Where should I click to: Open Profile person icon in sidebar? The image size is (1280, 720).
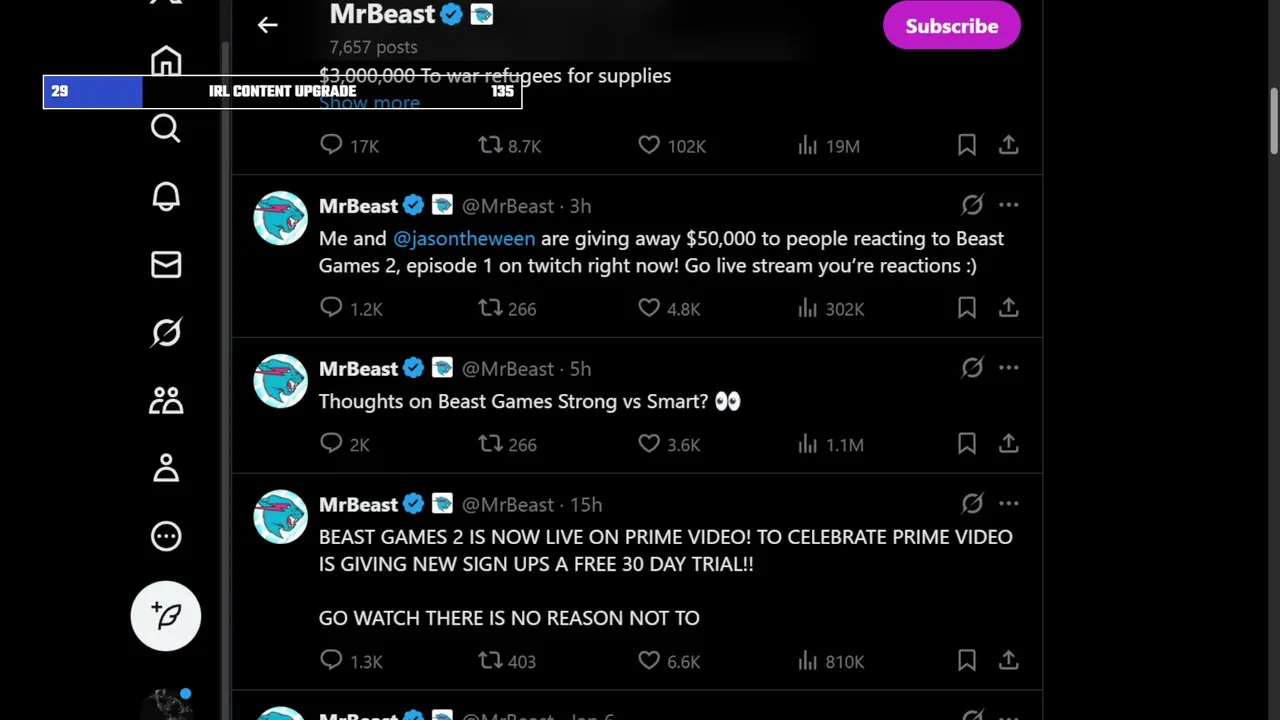(166, 468)
